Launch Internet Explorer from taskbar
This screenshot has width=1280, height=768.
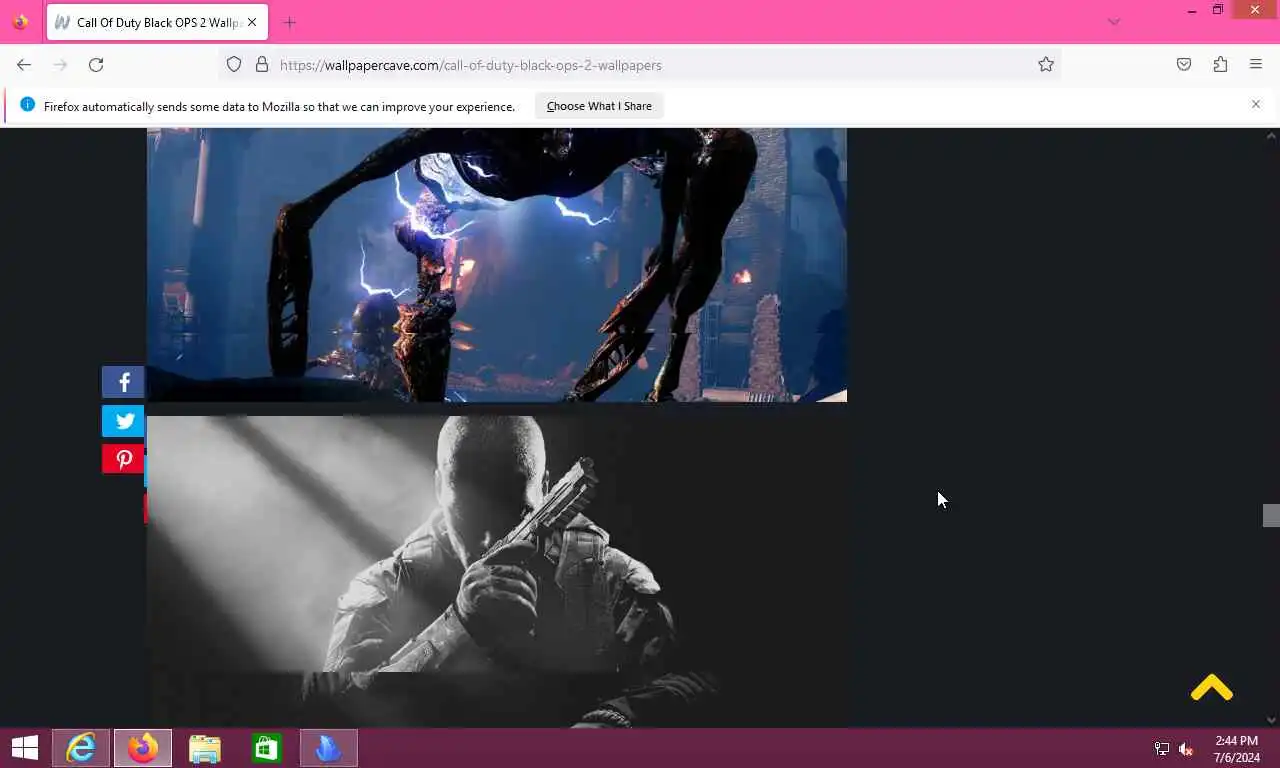[x=81, y=748]
